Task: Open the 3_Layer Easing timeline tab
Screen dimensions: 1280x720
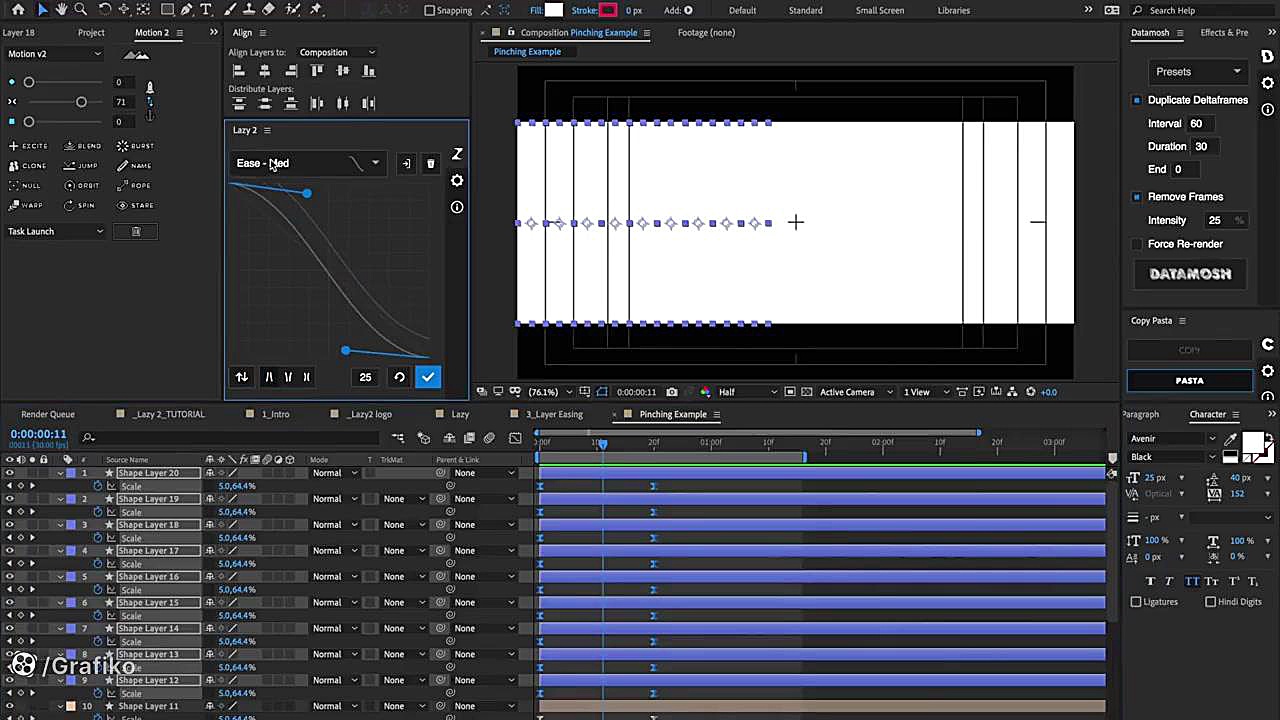Action: click(x=553, y=414)
